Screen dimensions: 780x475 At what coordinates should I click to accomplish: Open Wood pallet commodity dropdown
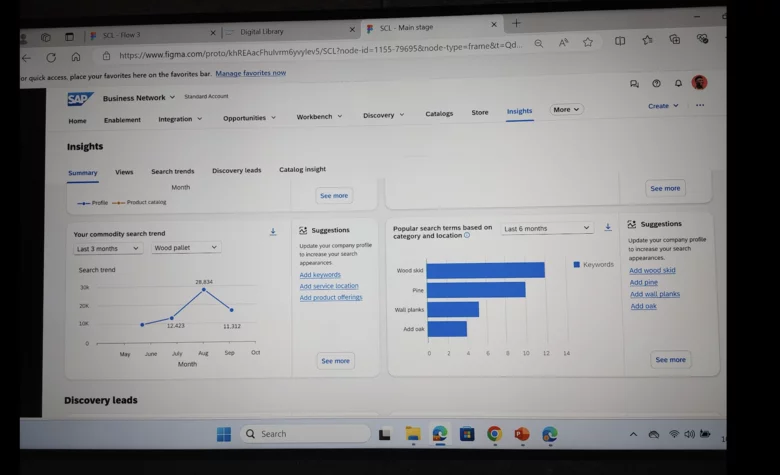coord(186,247)
